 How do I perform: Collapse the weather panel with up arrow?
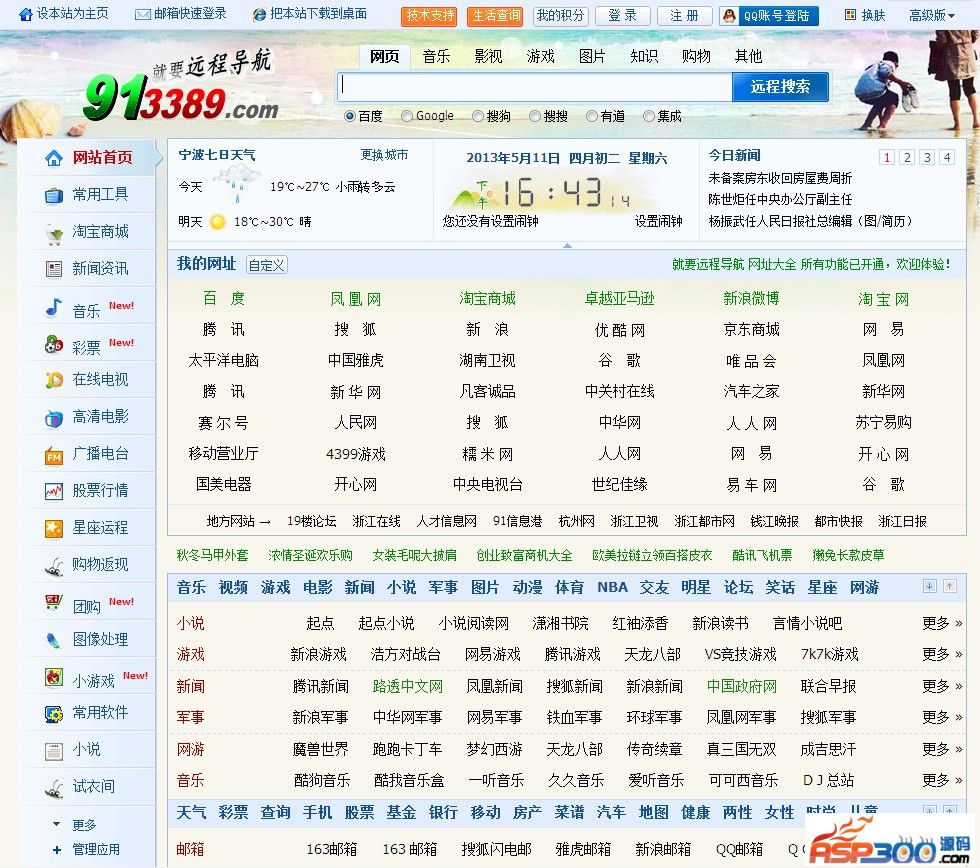click(x=568, y=246)
